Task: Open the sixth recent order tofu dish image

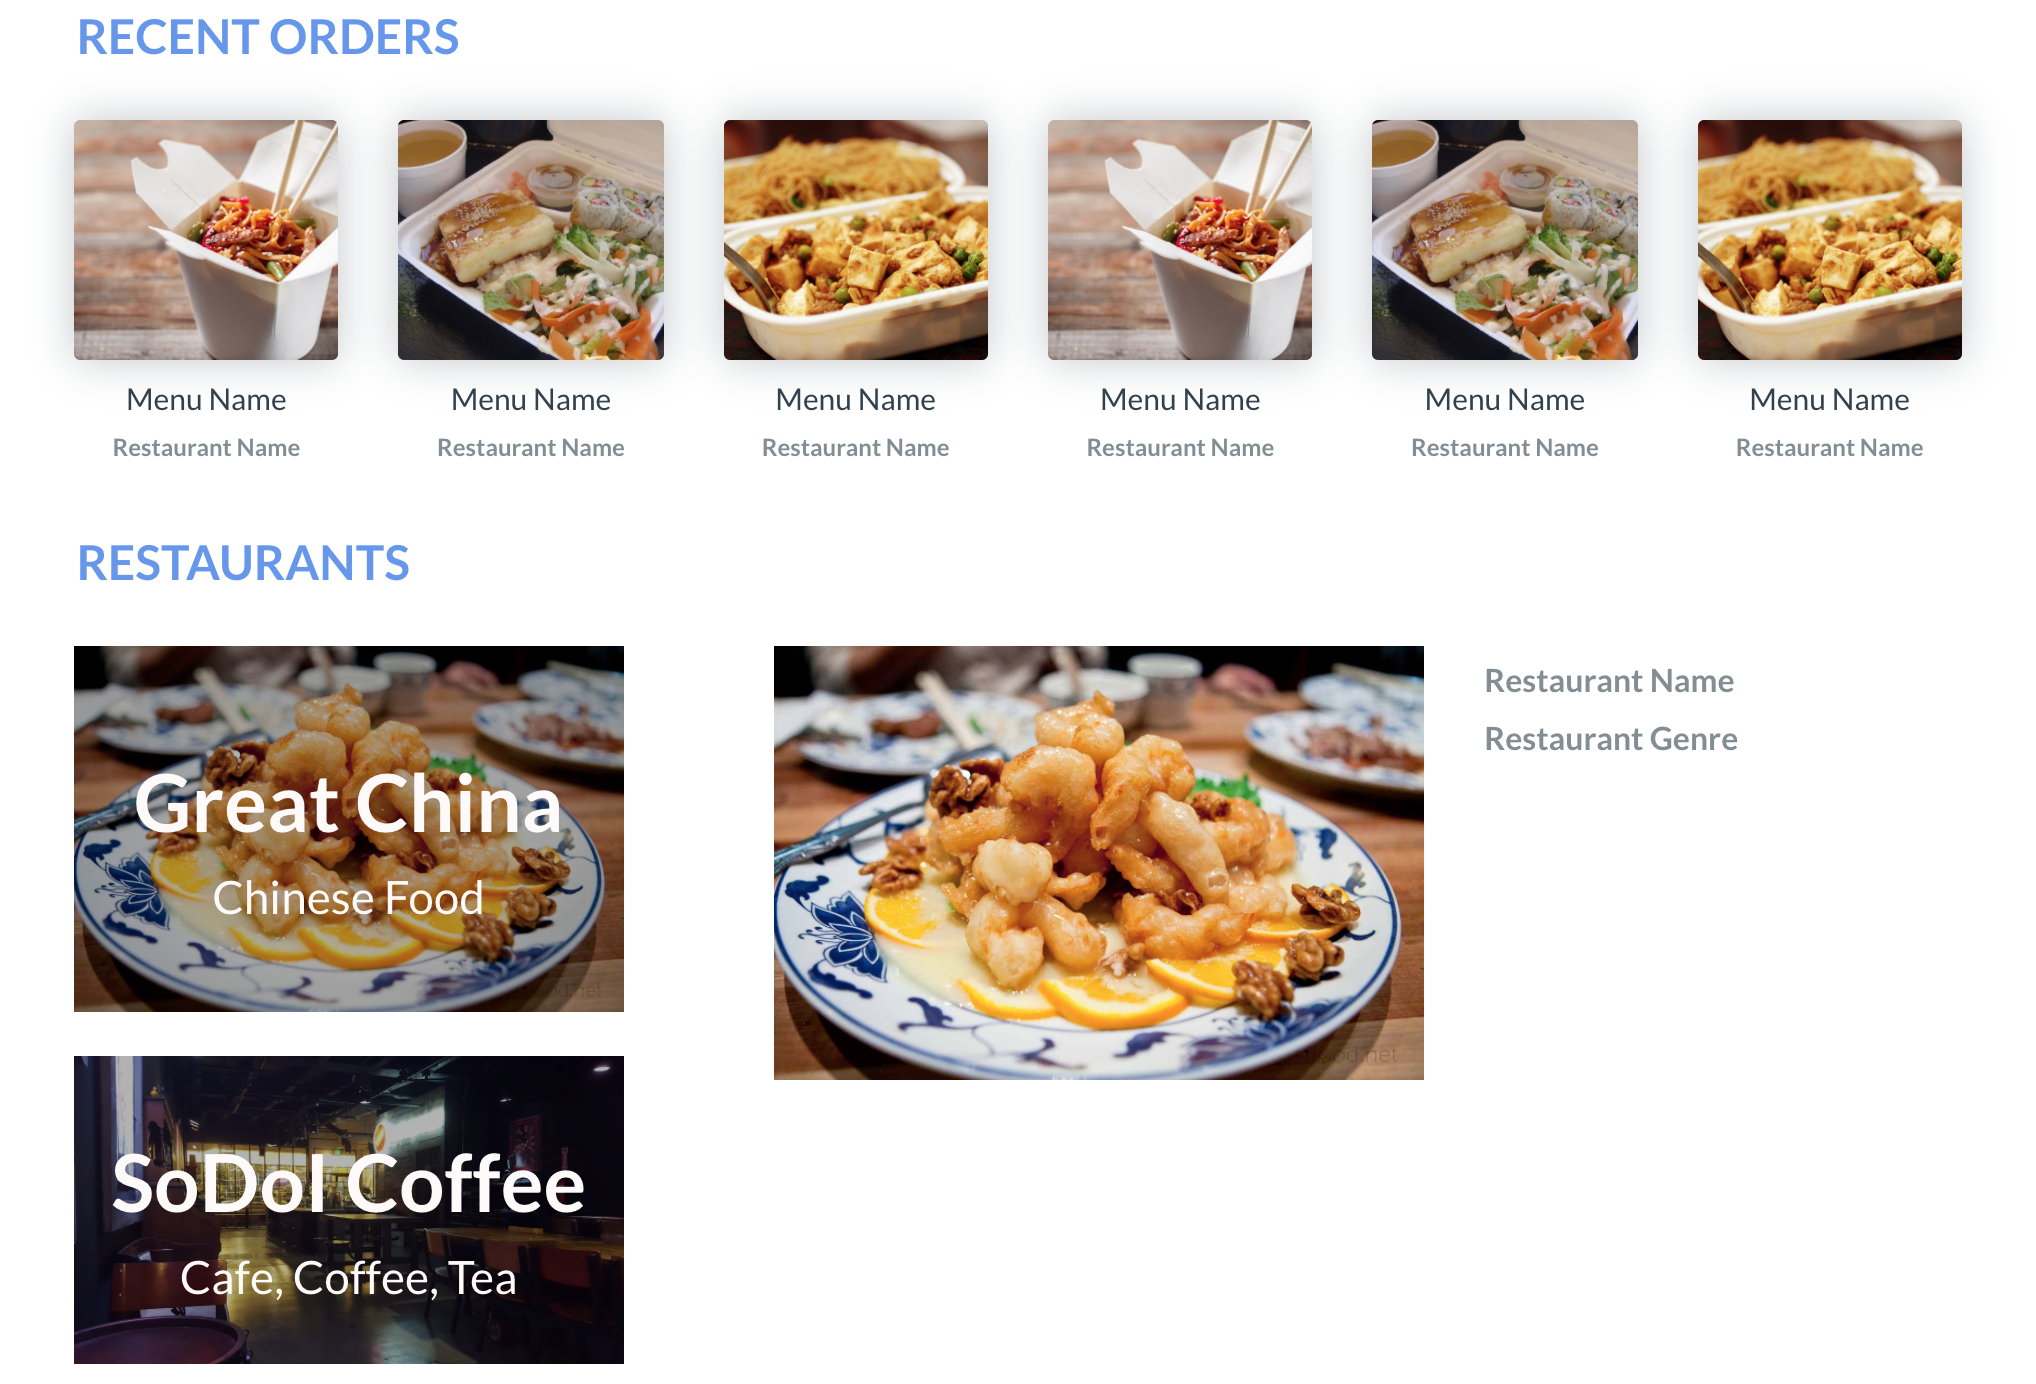Action: [x=1830, y=240]
